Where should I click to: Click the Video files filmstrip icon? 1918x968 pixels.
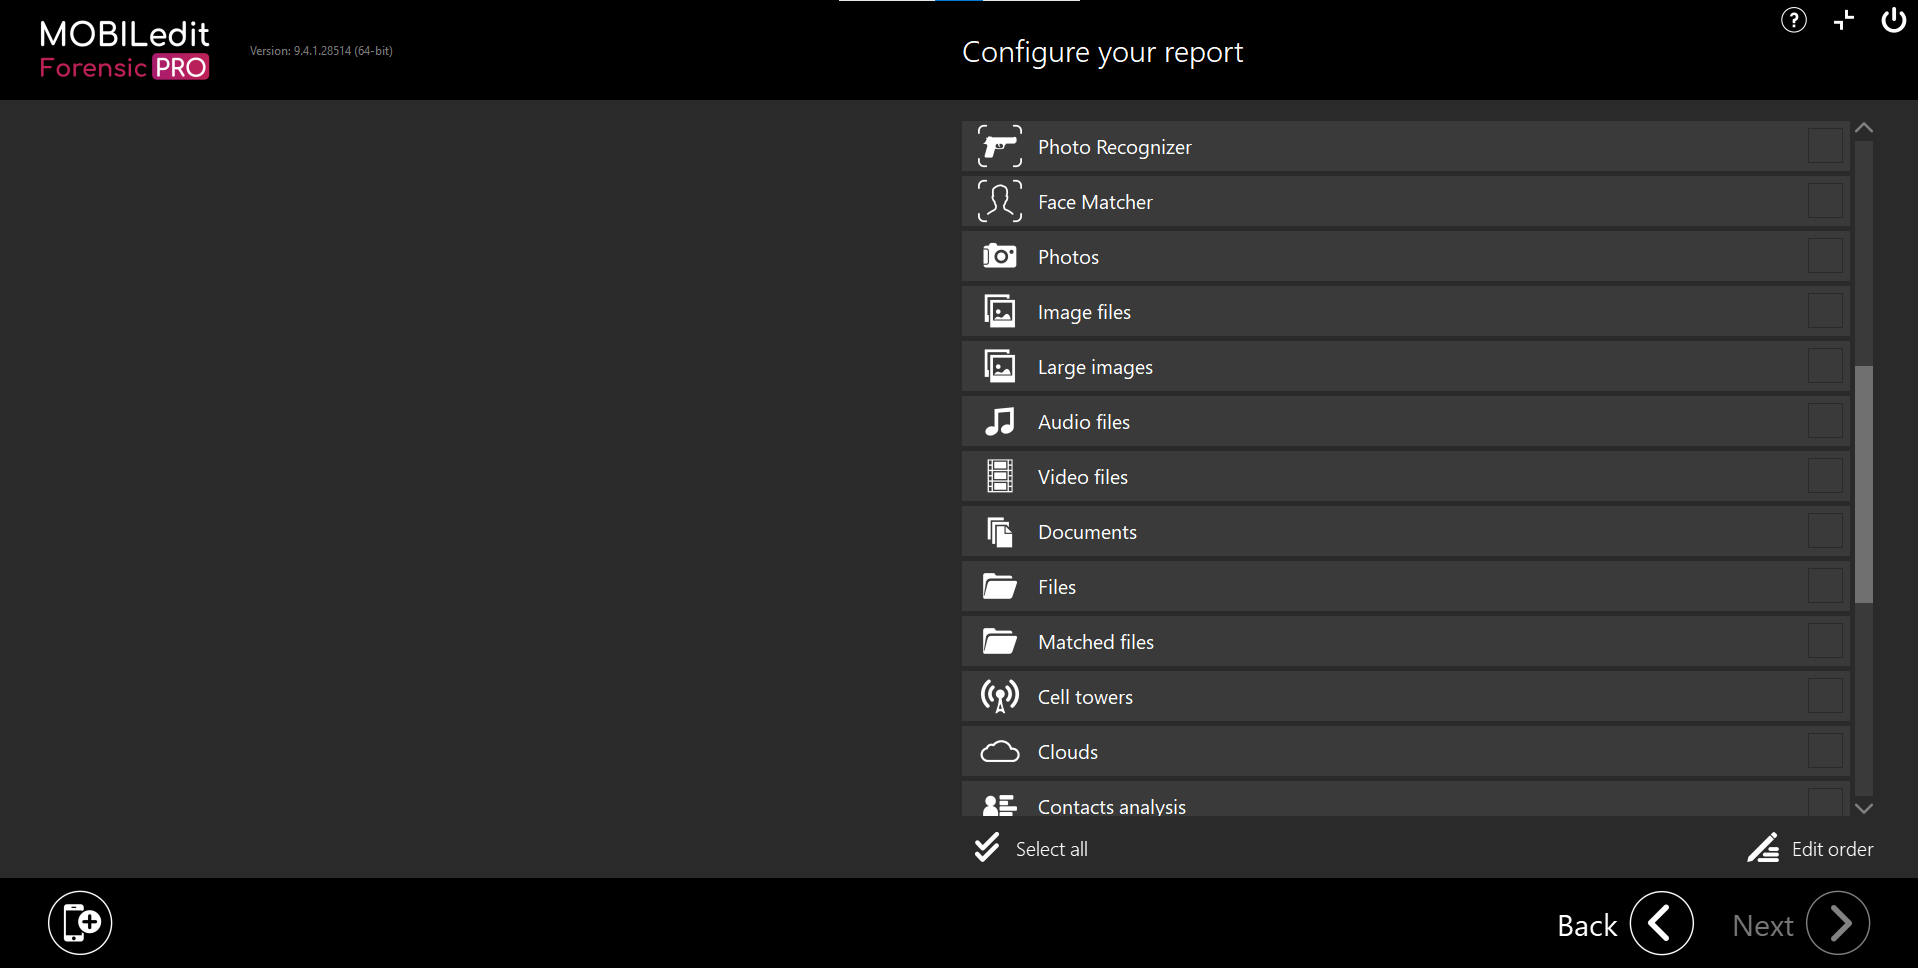pyautogui.click(x=999, y=477)
